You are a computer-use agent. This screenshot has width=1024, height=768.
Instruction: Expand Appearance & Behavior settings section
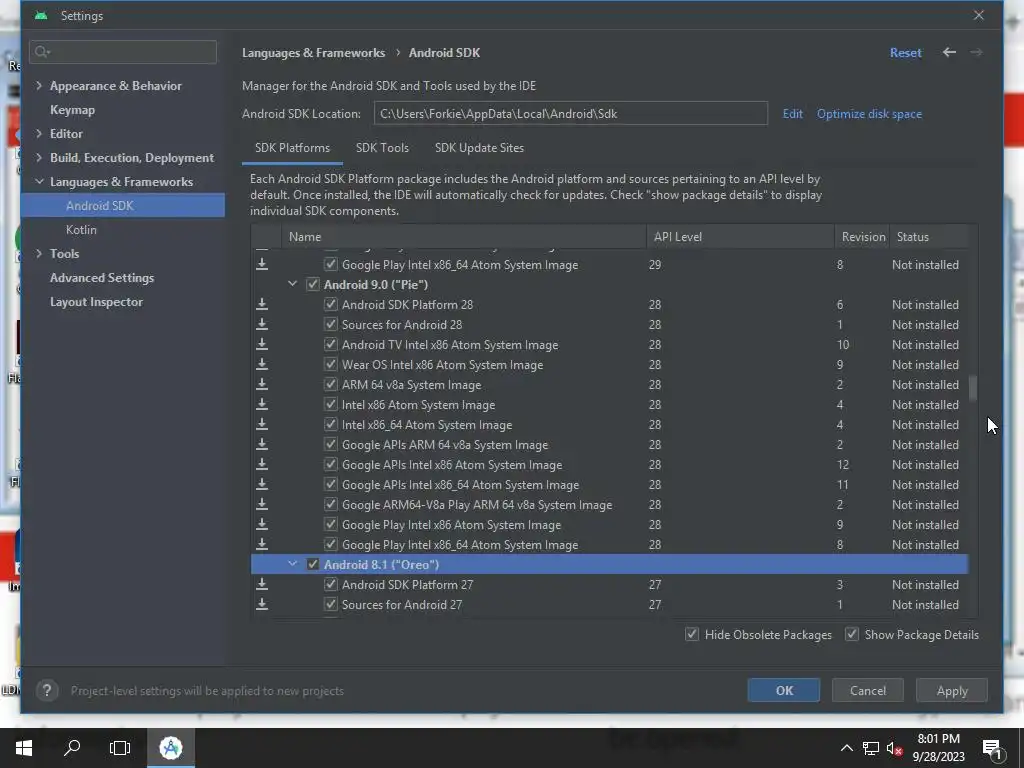tap(39, 86)
